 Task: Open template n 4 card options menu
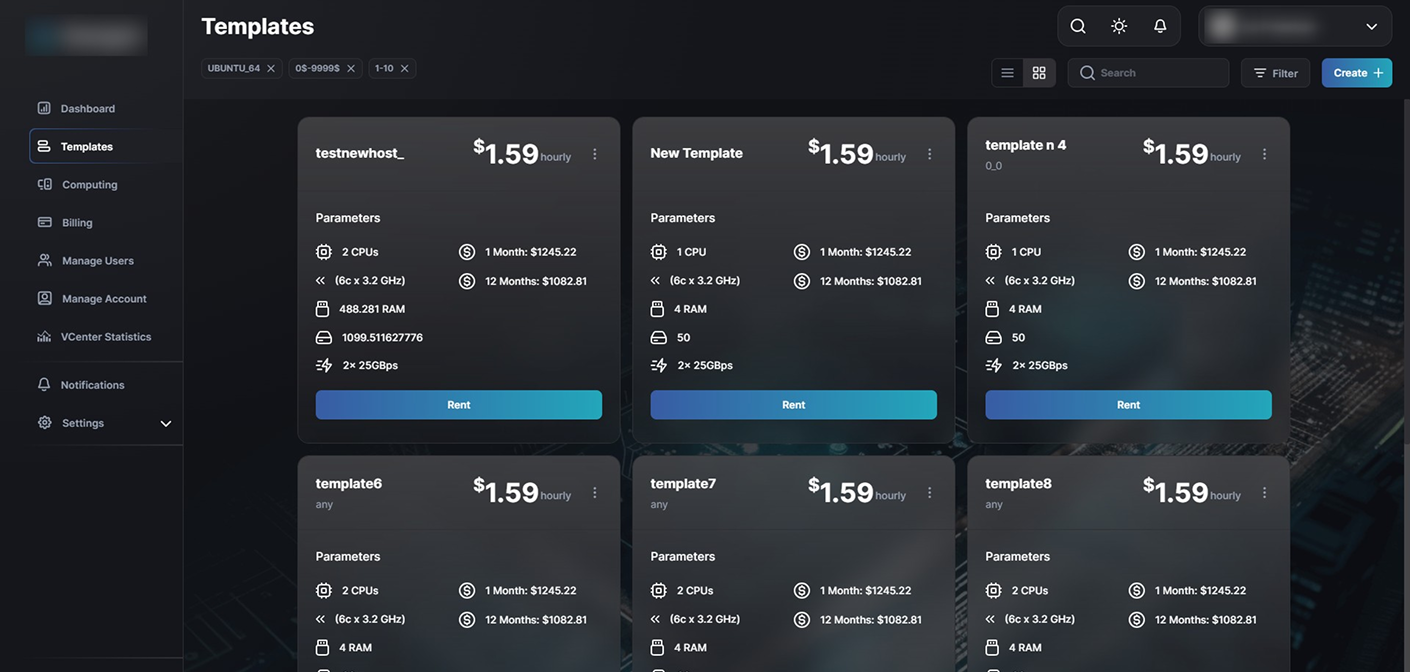pyautogui.click(x=1265, y=154)
